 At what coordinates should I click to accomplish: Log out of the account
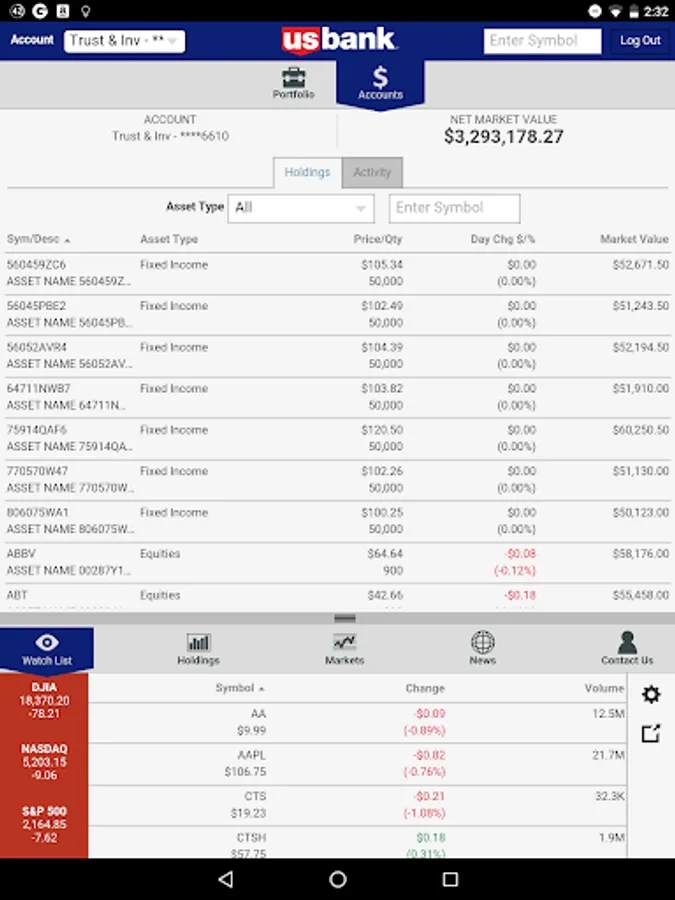pos(640,41)
